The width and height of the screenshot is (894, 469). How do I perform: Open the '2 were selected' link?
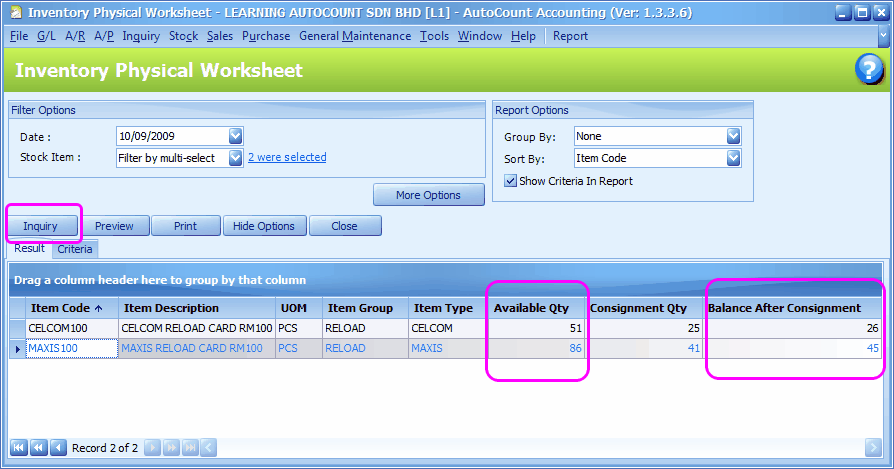287,157
